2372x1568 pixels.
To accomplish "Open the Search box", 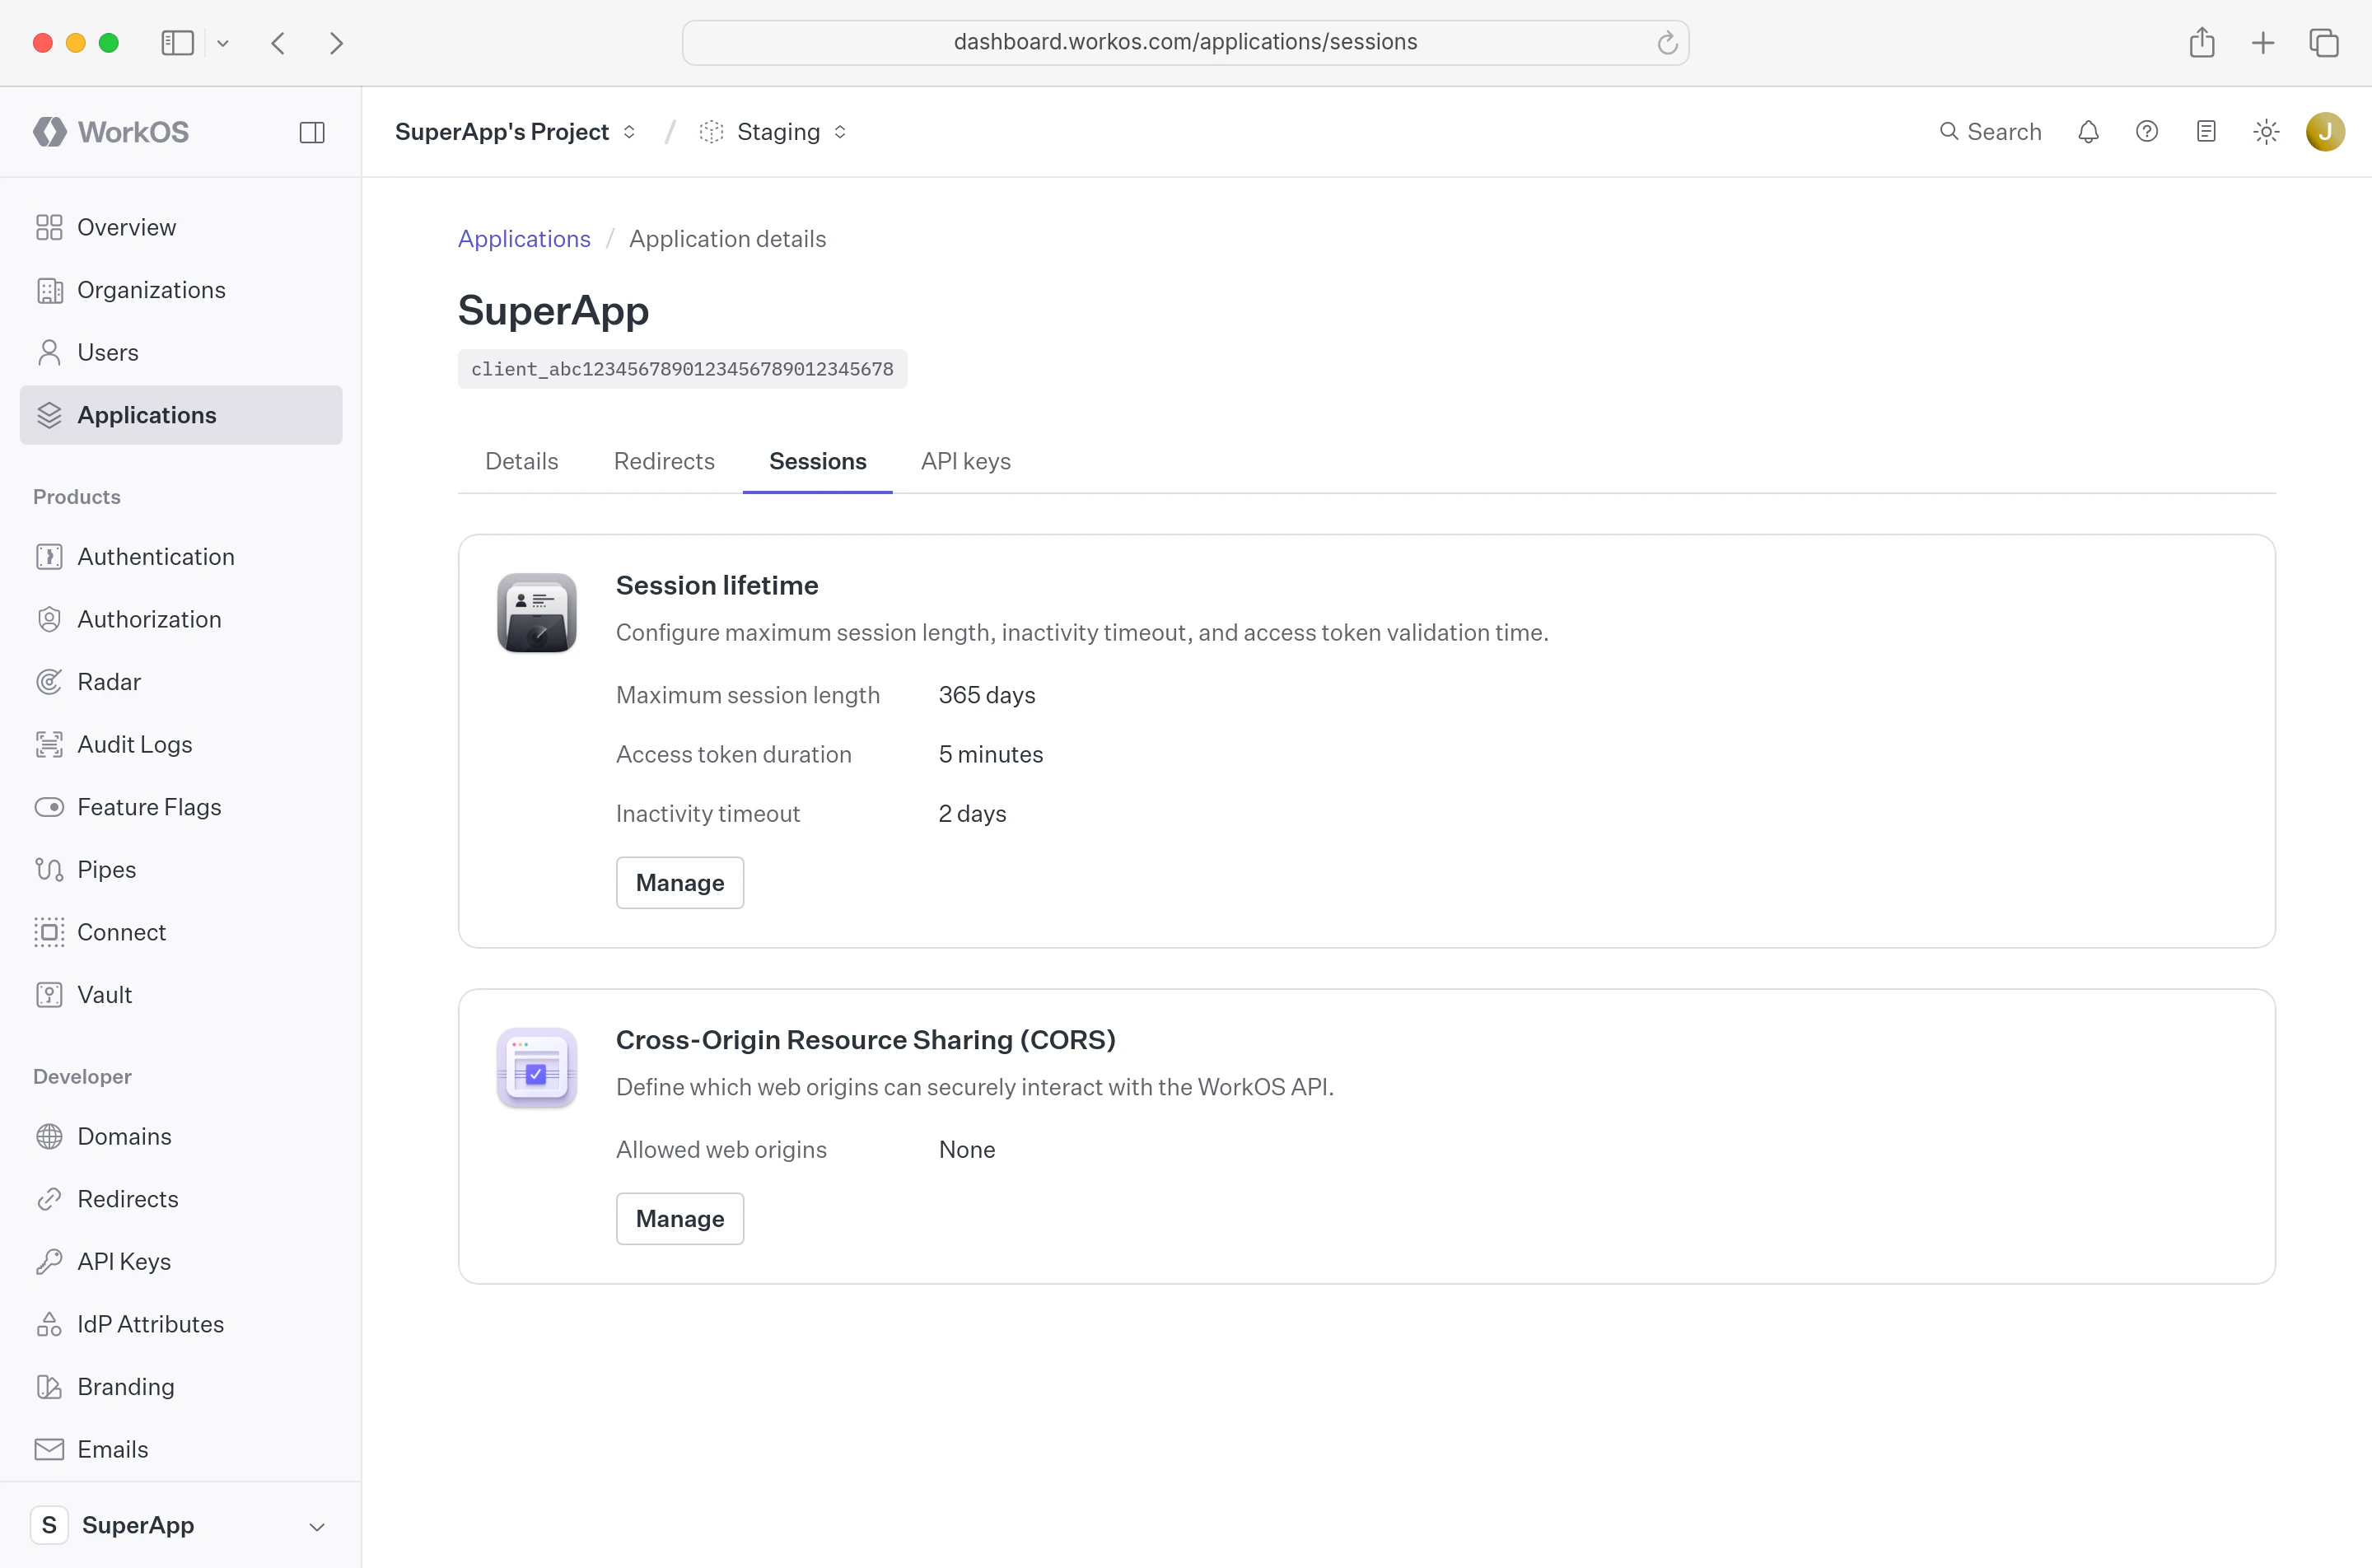I will point(1990,132).
